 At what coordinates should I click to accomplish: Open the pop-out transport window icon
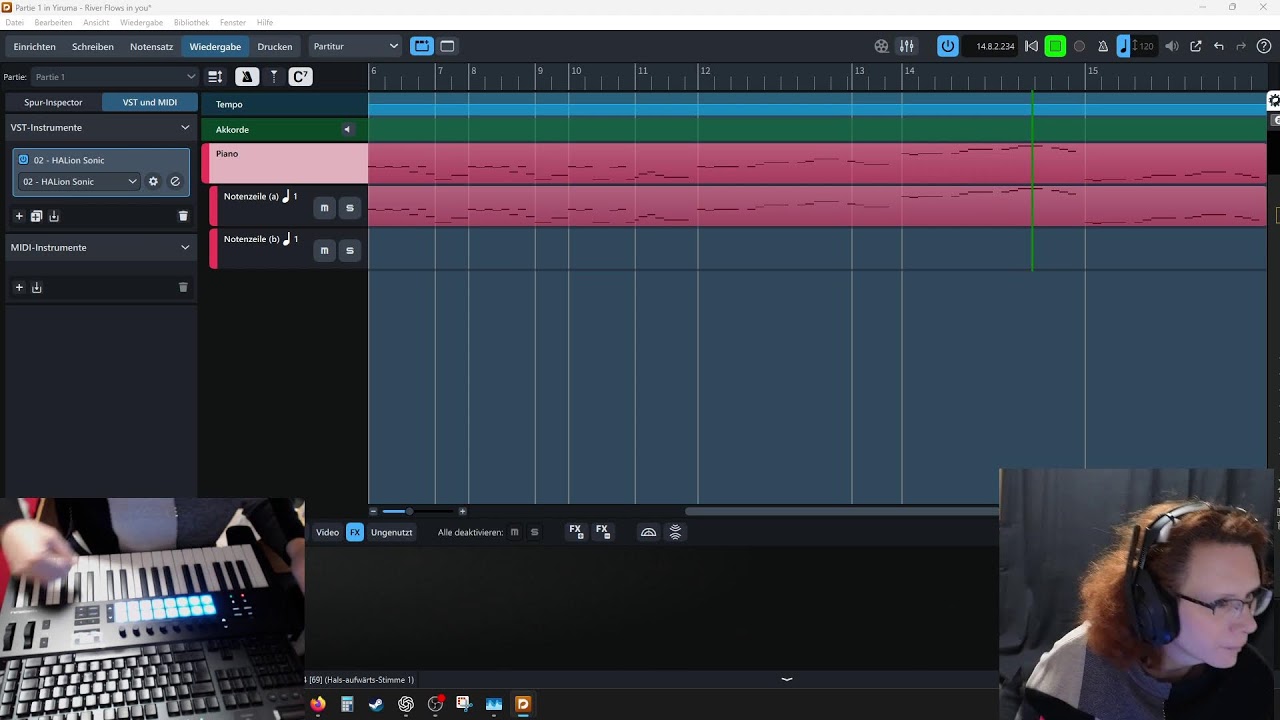pos(1196,46)
